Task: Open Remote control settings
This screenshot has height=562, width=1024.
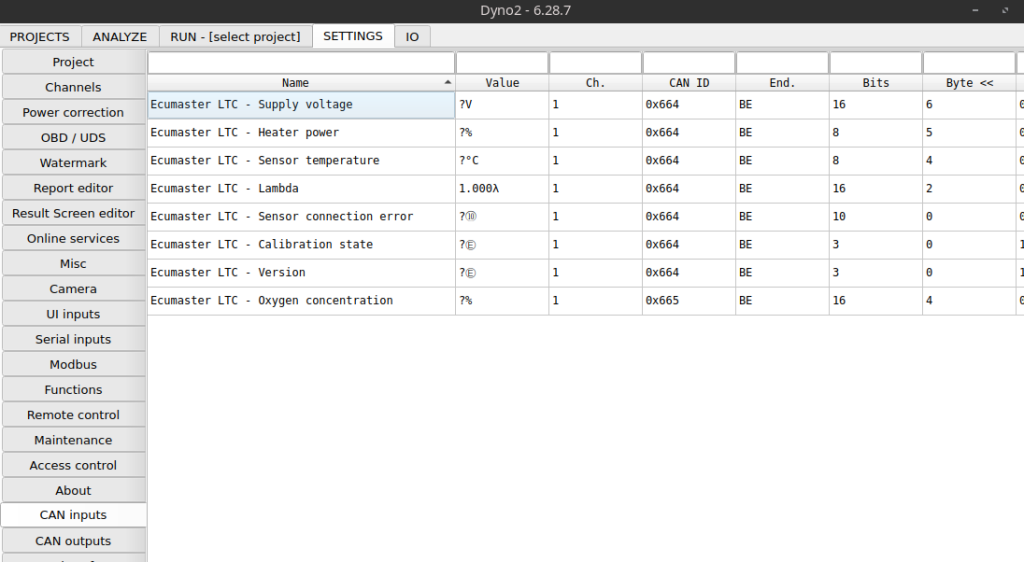Action: coord(73,415)
